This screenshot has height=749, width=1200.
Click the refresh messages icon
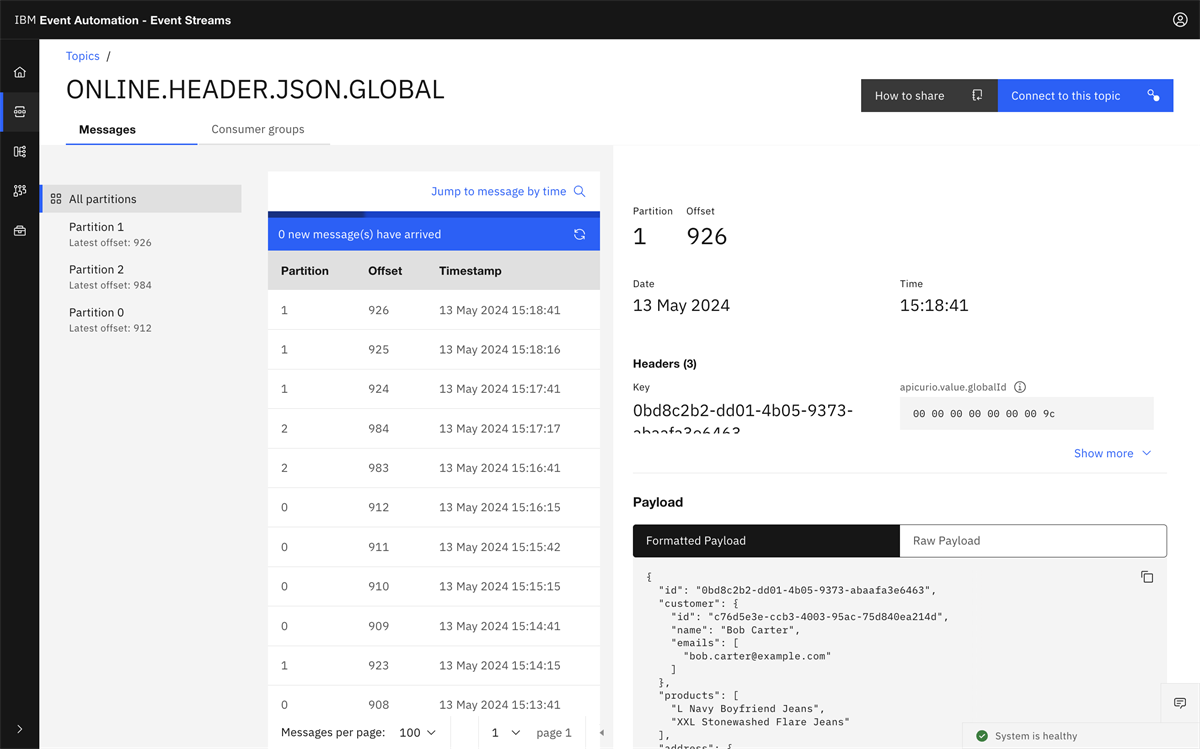(x=579, y=234)
